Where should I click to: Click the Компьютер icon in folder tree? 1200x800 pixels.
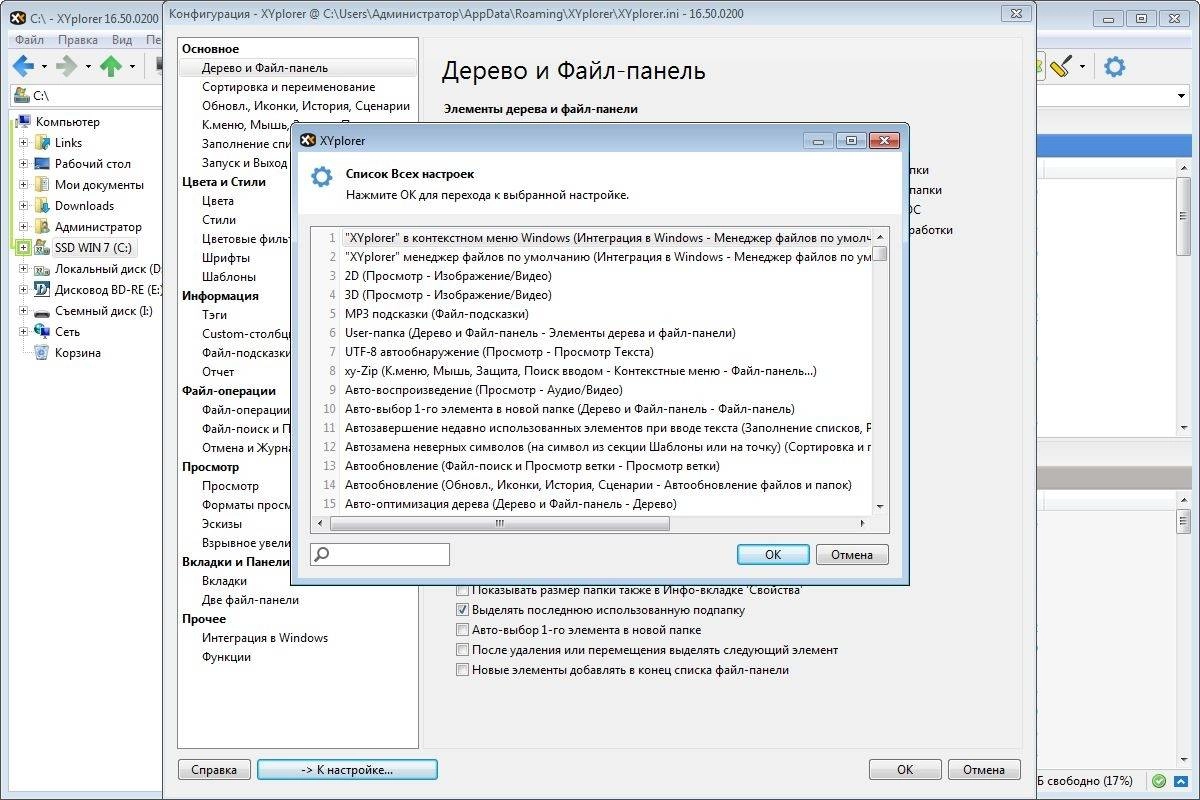(x=25, y=122)
